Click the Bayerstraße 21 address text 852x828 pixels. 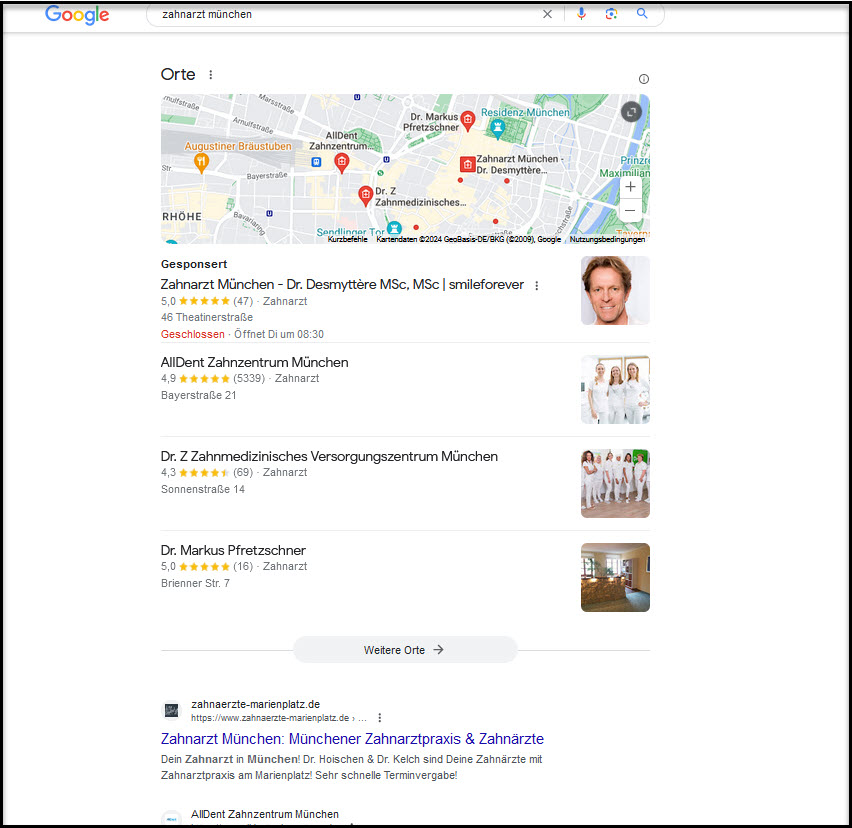click(199, 396)
